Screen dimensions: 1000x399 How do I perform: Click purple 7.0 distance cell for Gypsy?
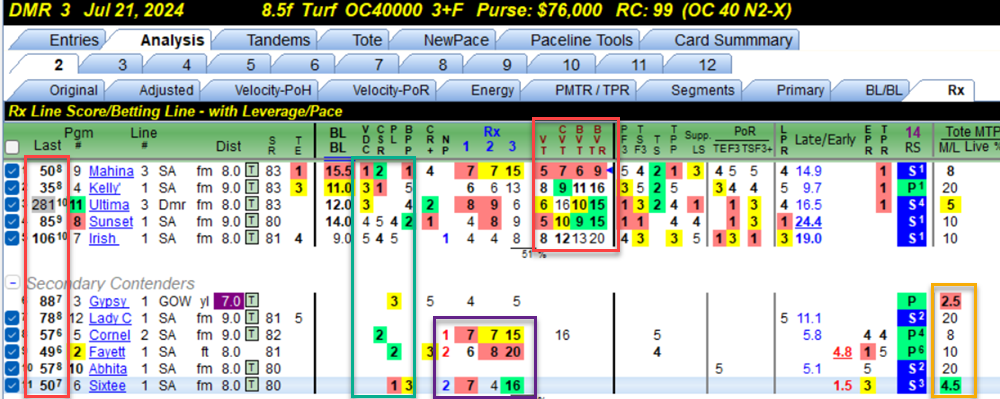click(228, 301)
